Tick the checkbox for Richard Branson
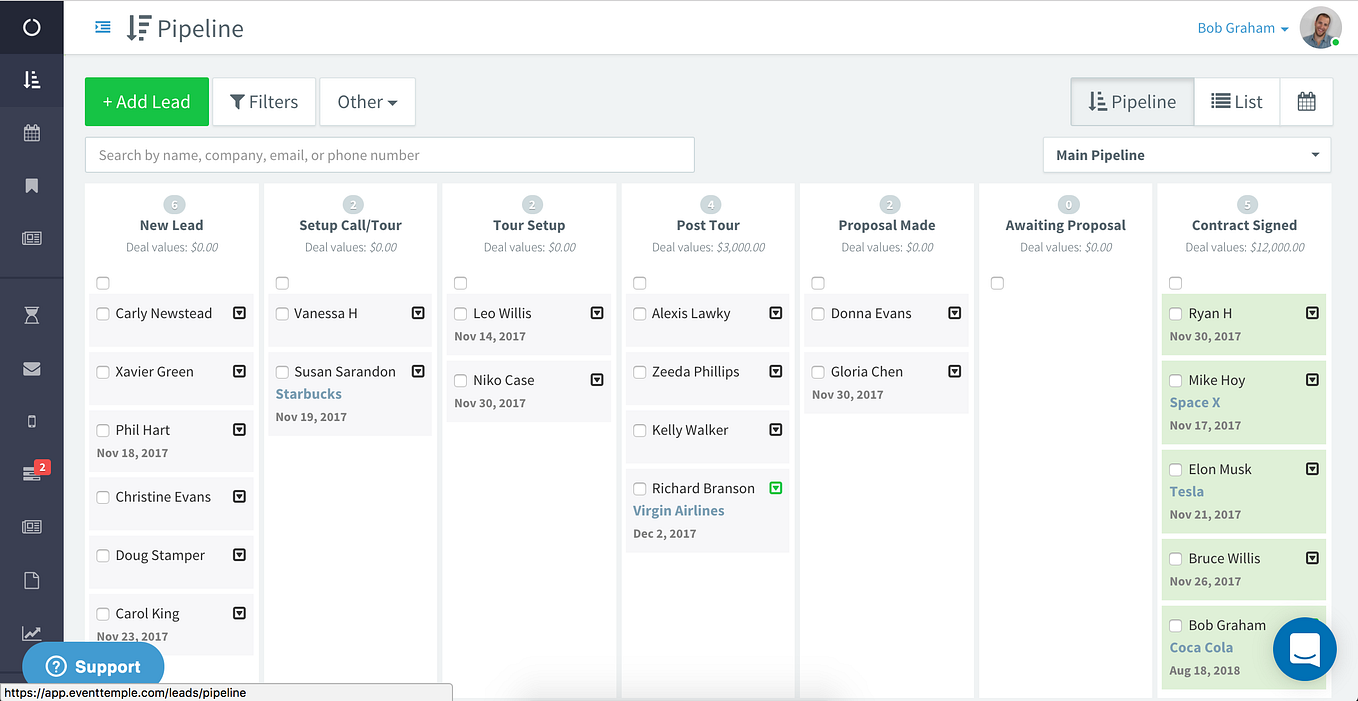 coord(640,489)
